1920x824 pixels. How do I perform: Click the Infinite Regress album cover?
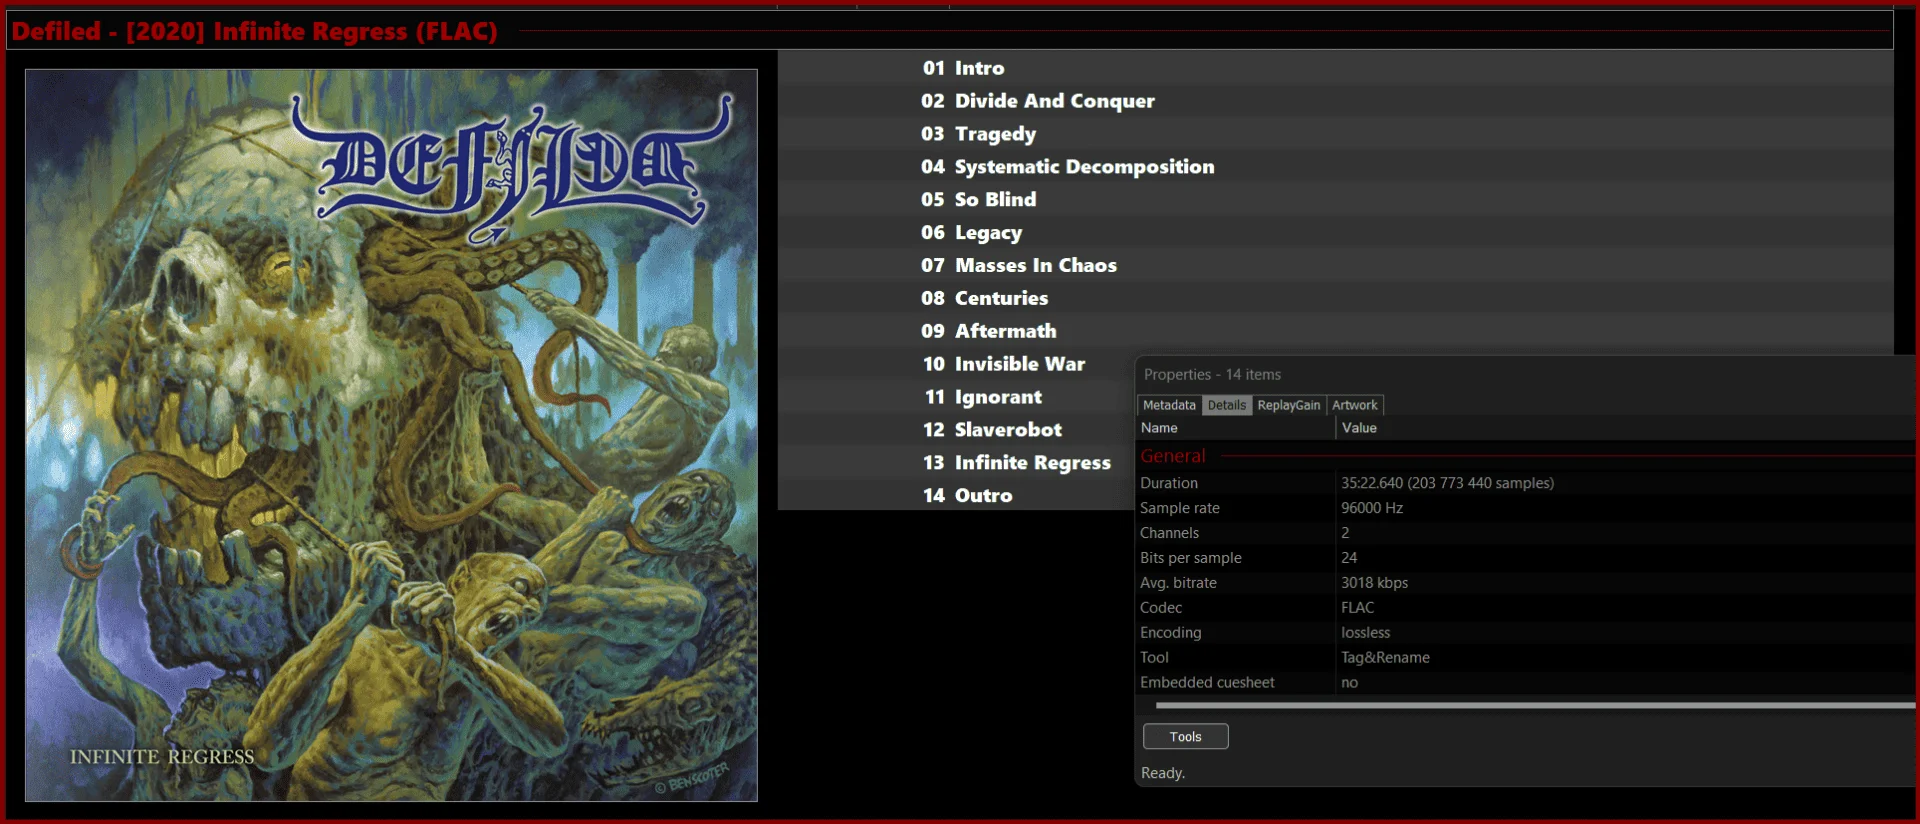(391, 435)
